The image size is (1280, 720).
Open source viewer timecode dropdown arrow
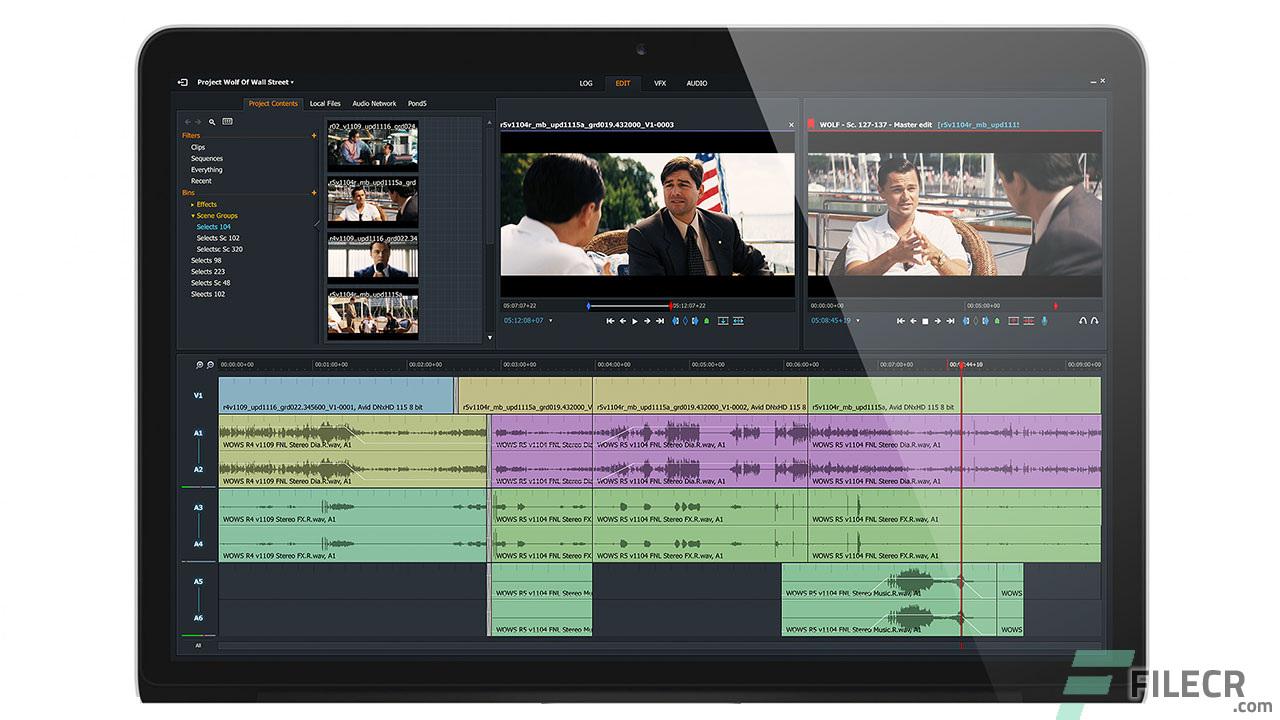(551, 321)
